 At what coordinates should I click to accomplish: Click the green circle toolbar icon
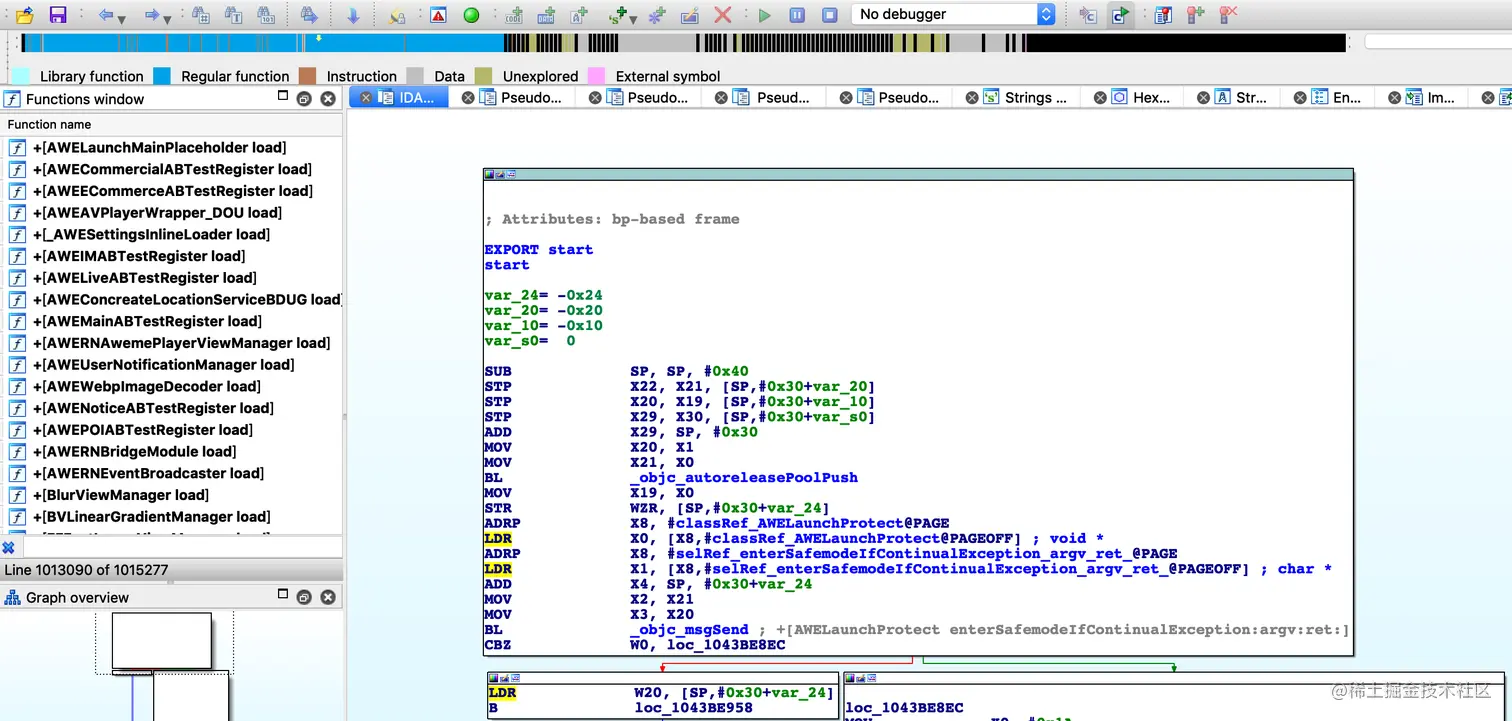click(471, 15)
